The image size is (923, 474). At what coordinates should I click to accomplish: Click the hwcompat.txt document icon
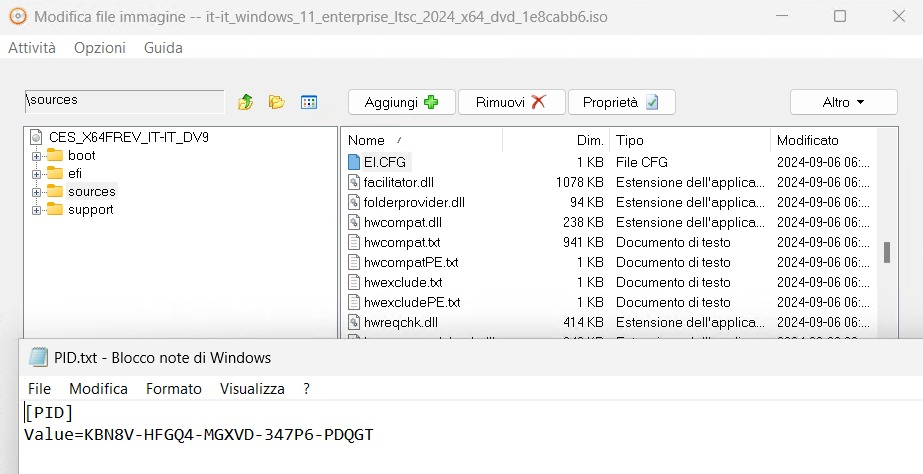point(354,243)
